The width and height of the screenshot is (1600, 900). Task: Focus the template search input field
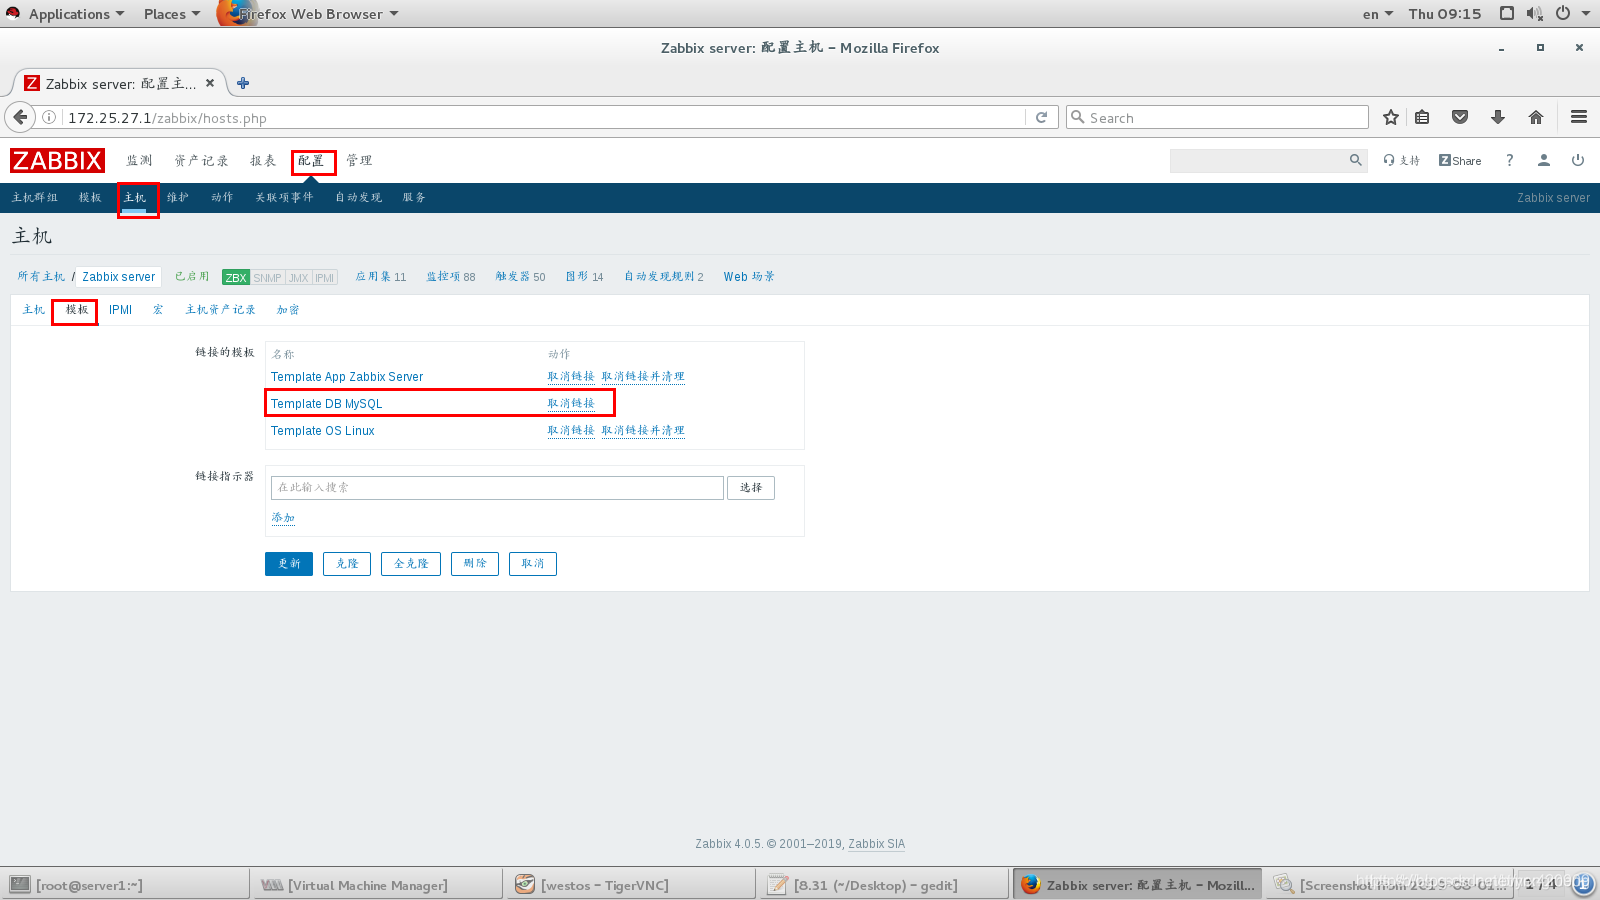pos(497,487)
